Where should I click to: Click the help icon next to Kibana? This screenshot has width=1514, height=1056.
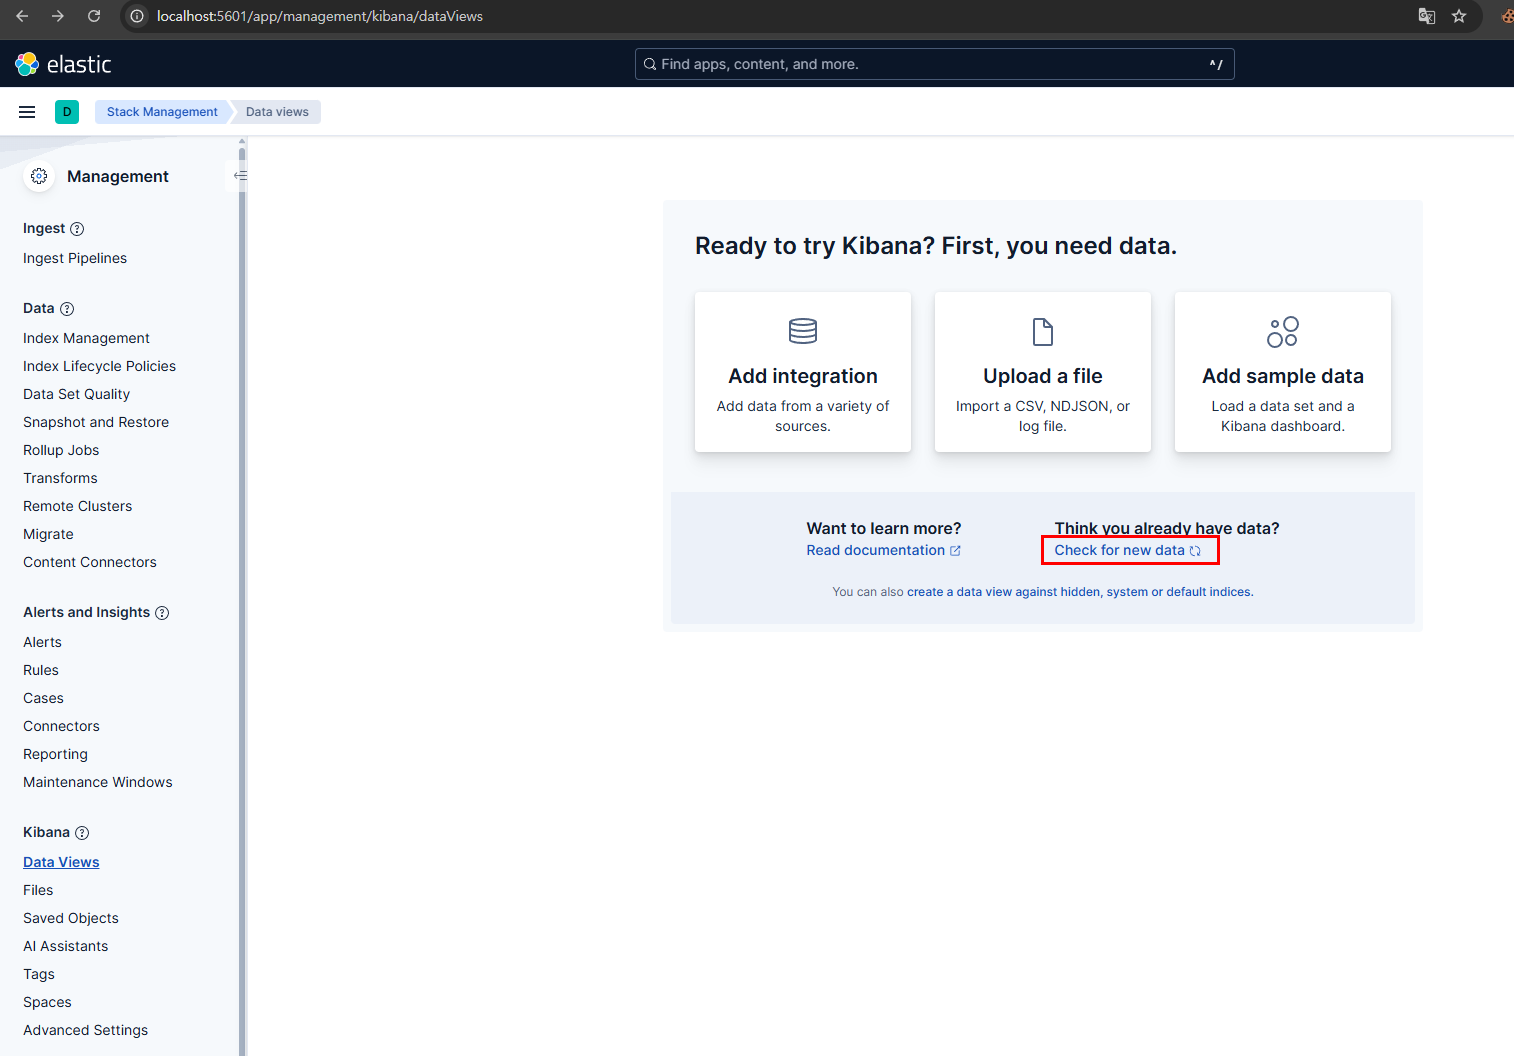tap(82, 833)
